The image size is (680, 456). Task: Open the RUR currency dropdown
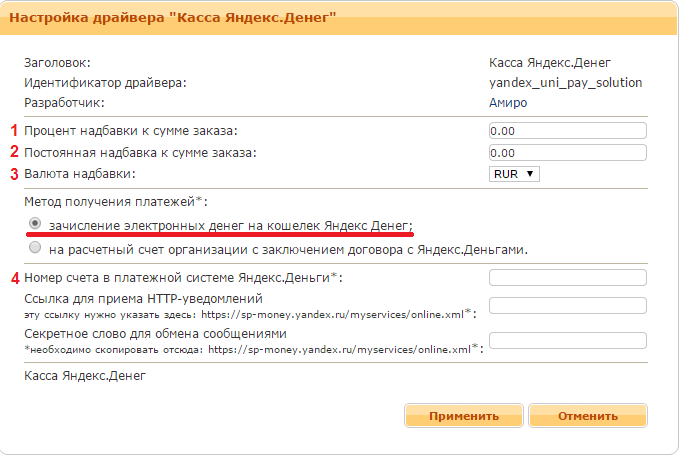(515, 174)
